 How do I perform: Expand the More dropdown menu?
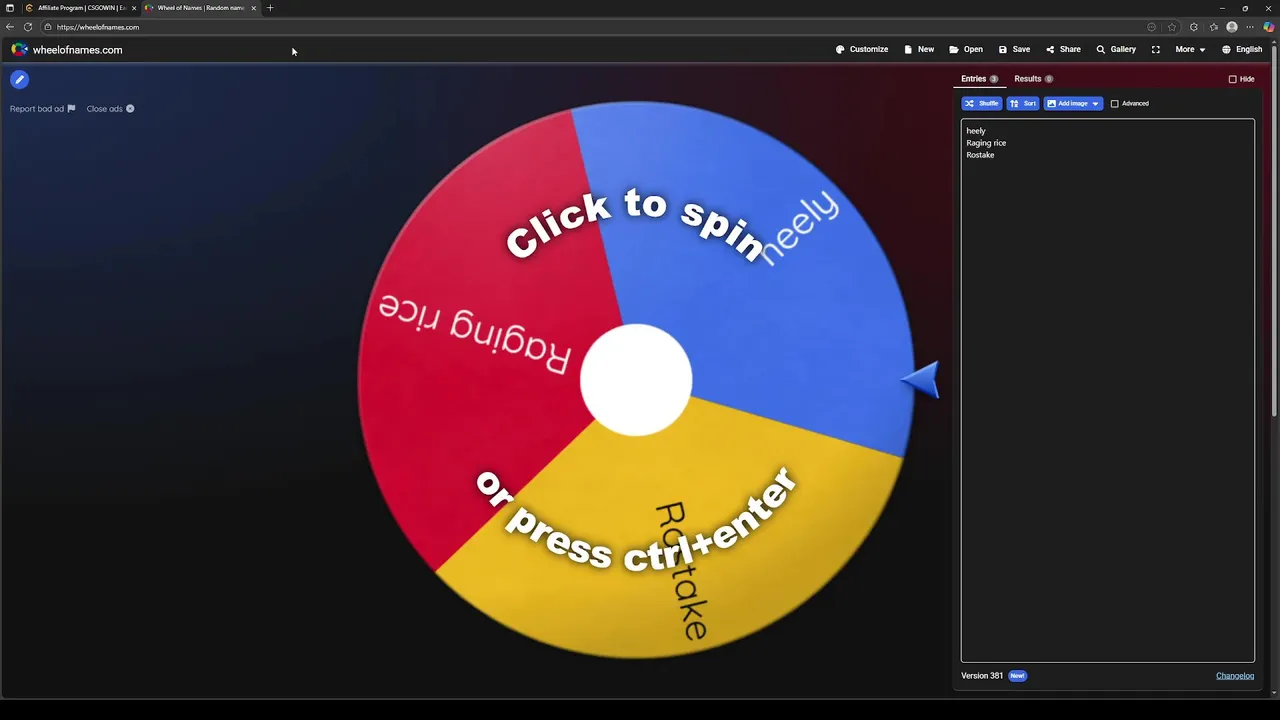(x=1190, y=49)
